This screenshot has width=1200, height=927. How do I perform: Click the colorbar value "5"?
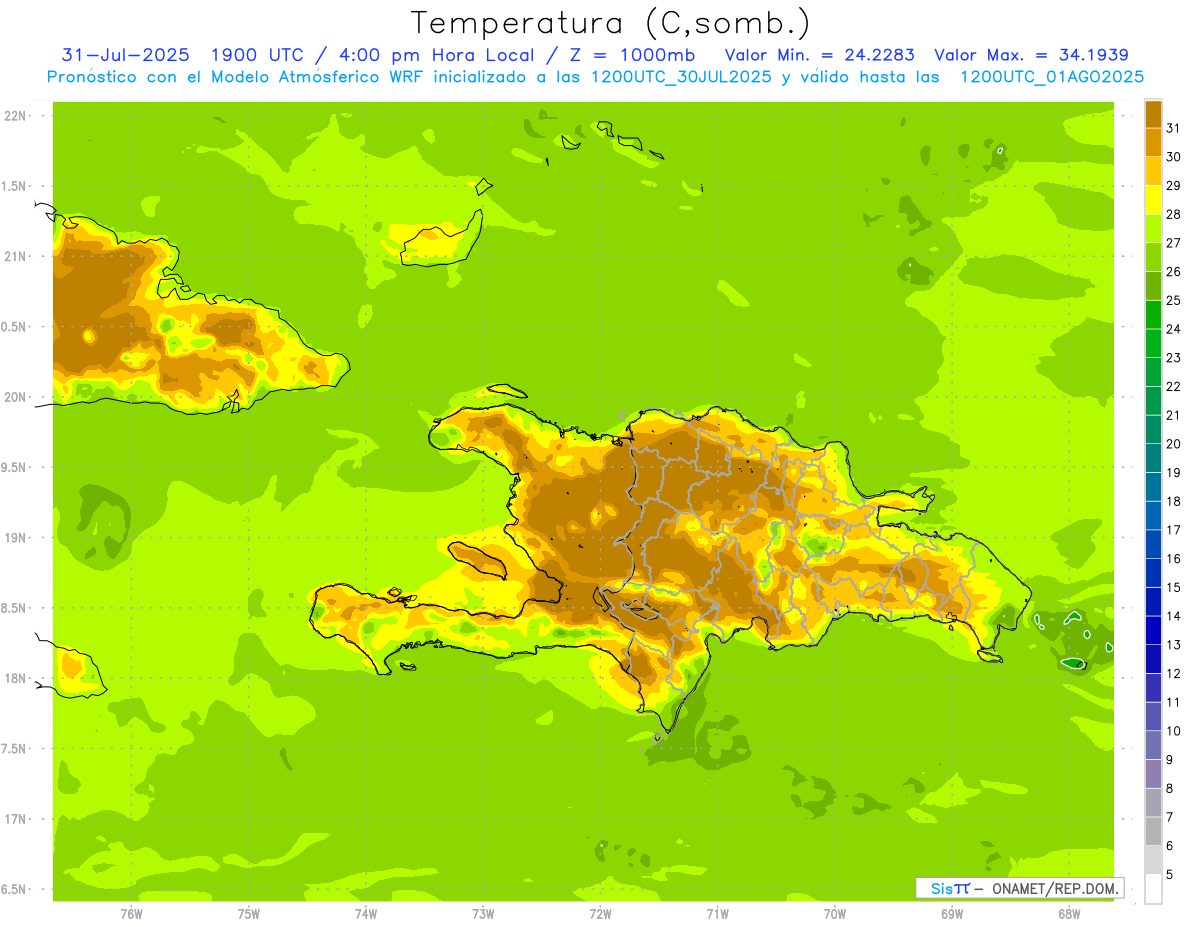1170,875
